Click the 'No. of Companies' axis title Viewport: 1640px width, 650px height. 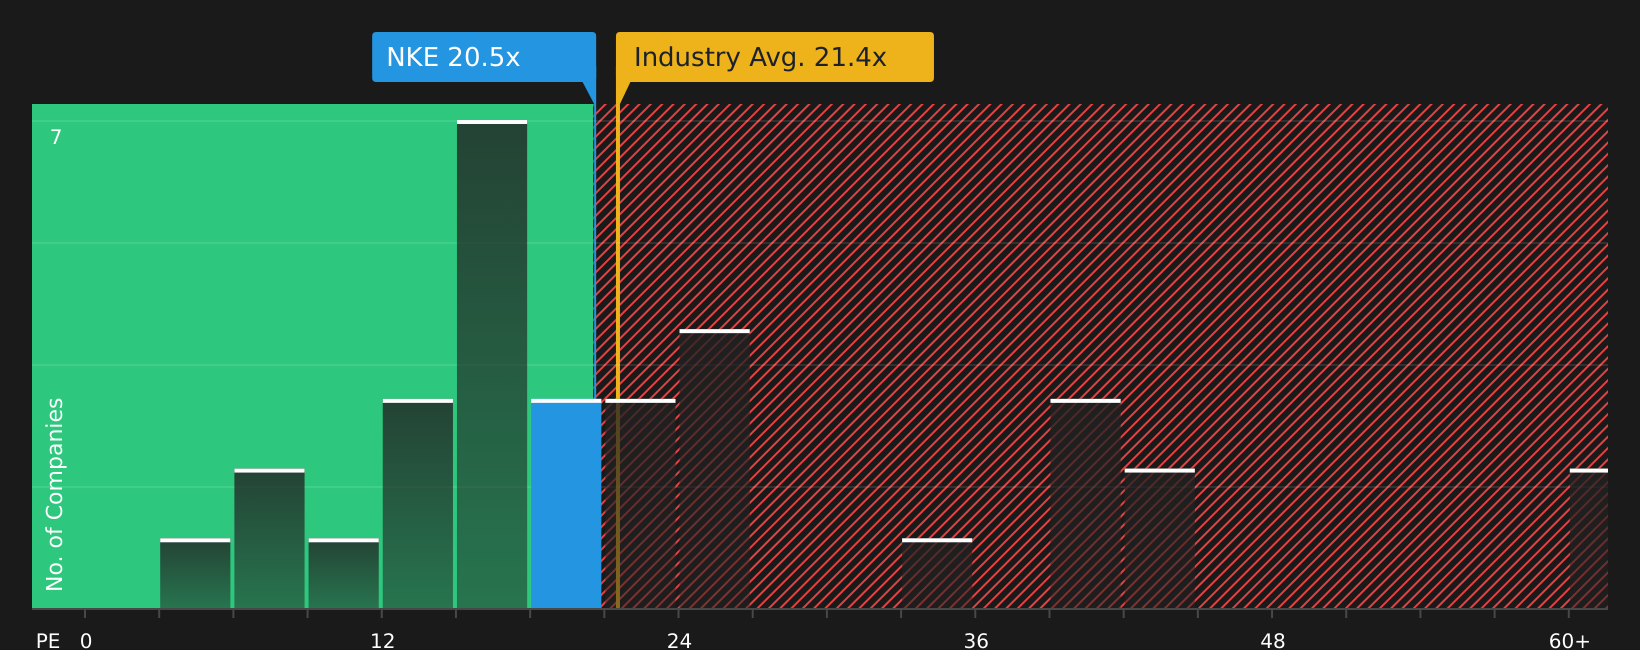[55, 494]
